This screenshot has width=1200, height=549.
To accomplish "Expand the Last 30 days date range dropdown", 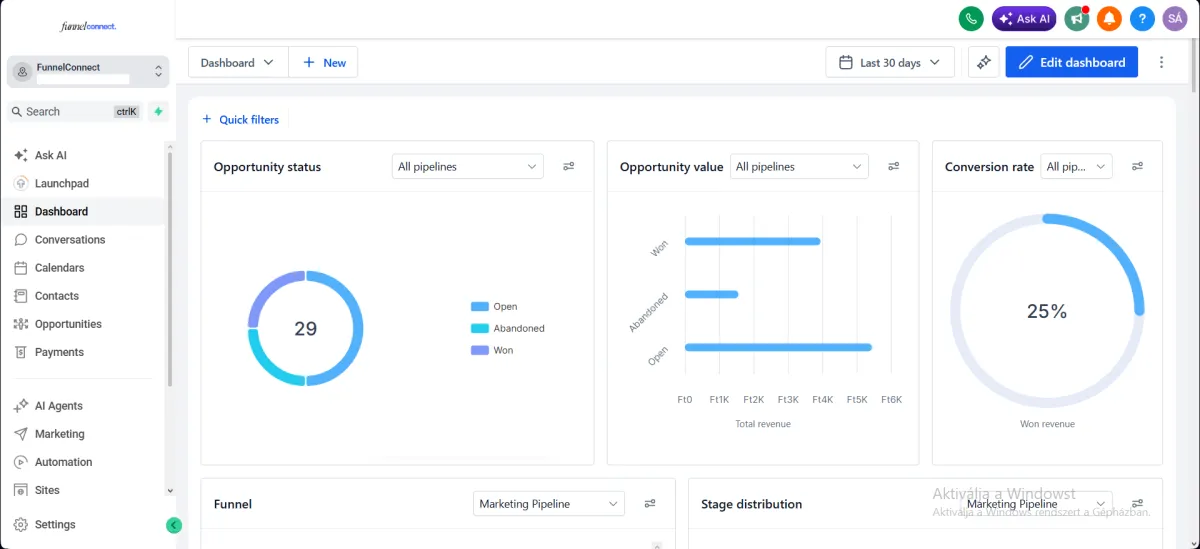I will pyautogui.click(x=890, y=62).
